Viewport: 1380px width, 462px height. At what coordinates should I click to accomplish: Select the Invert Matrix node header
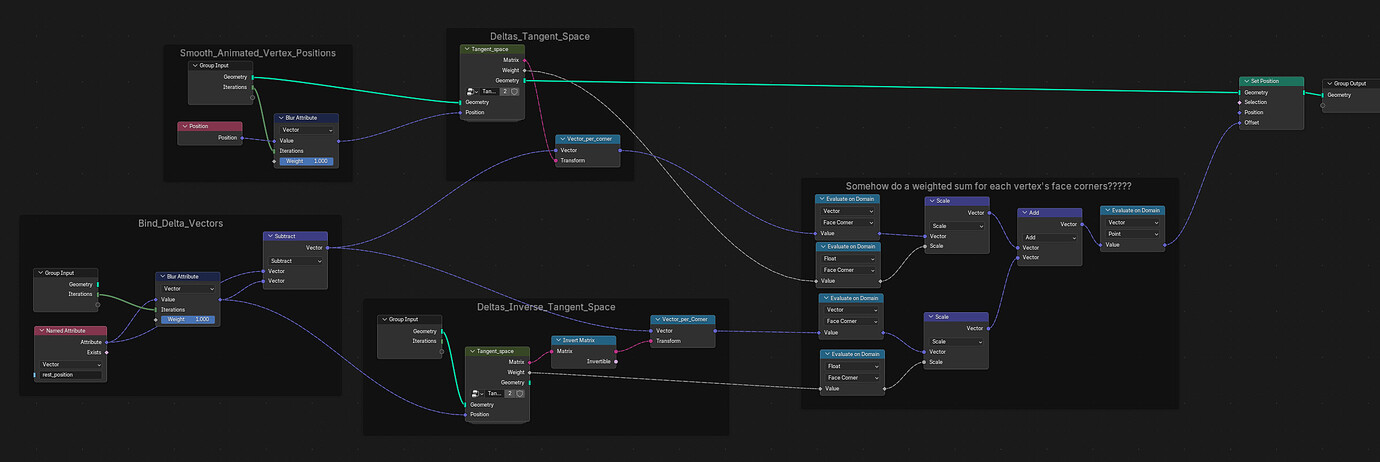pos(583,340)
